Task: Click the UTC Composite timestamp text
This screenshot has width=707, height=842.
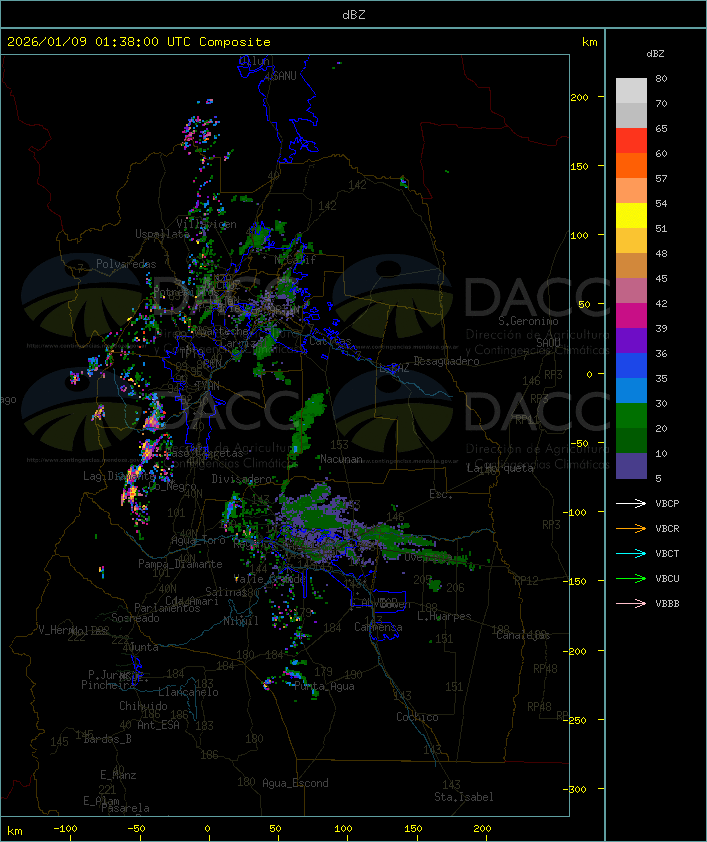Action: click(139, 42)
